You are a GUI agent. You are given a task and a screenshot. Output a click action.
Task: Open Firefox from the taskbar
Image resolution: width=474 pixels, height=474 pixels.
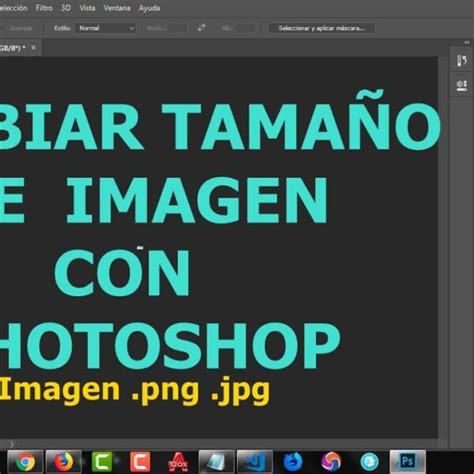pos(63,462)
